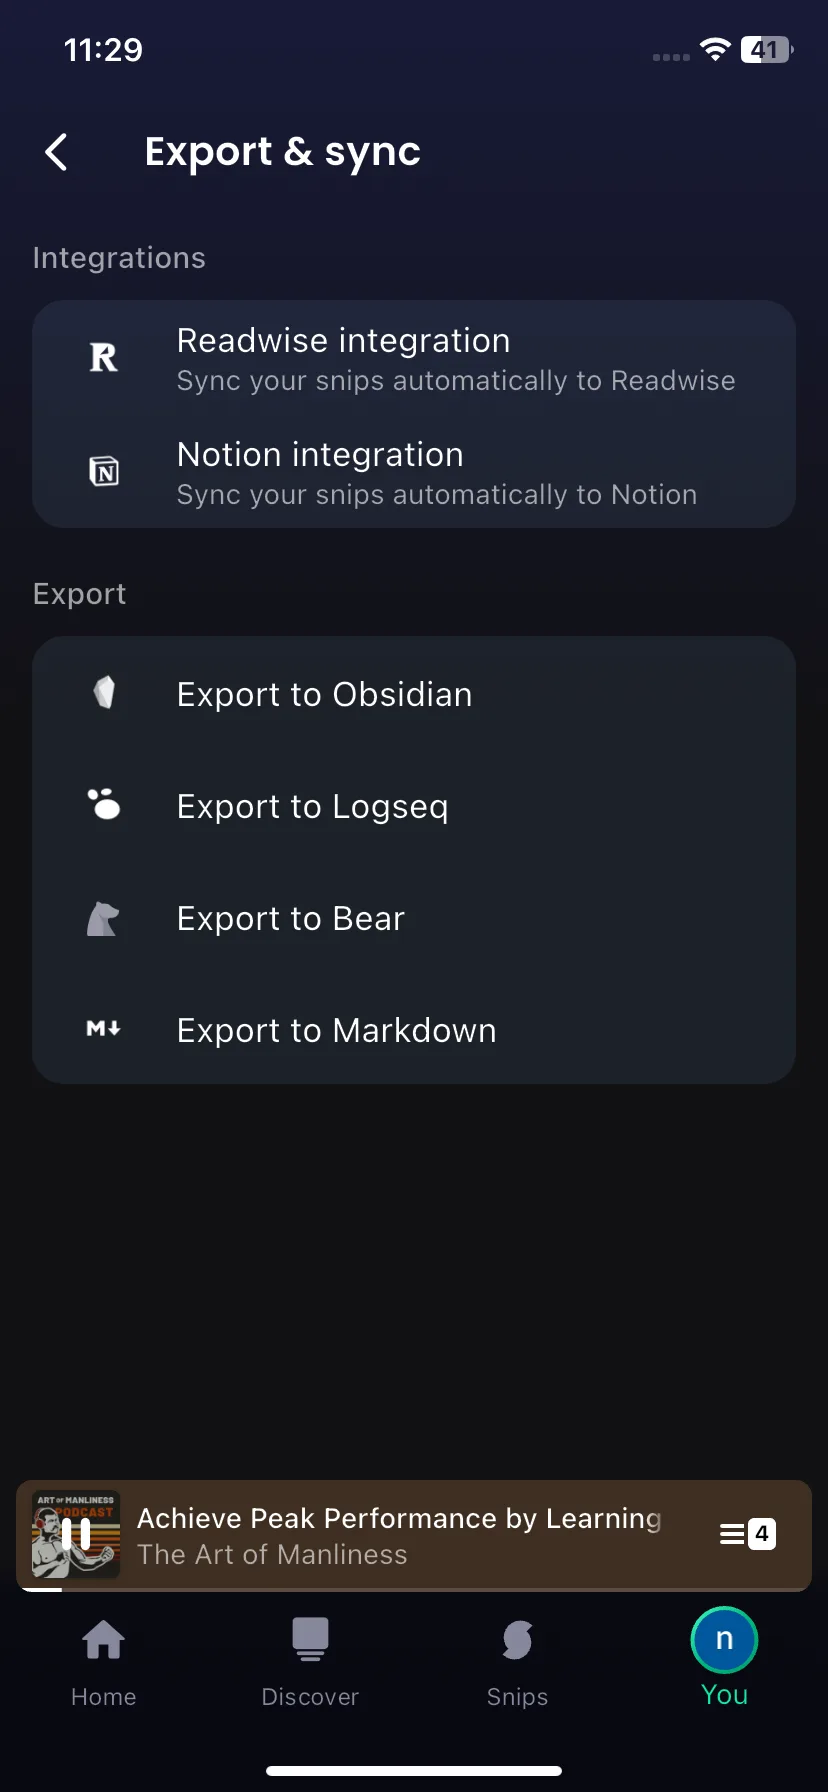Screen dimensions: 828x1792
Task: Open the mini player episode title
Action: click(399, 1518)
